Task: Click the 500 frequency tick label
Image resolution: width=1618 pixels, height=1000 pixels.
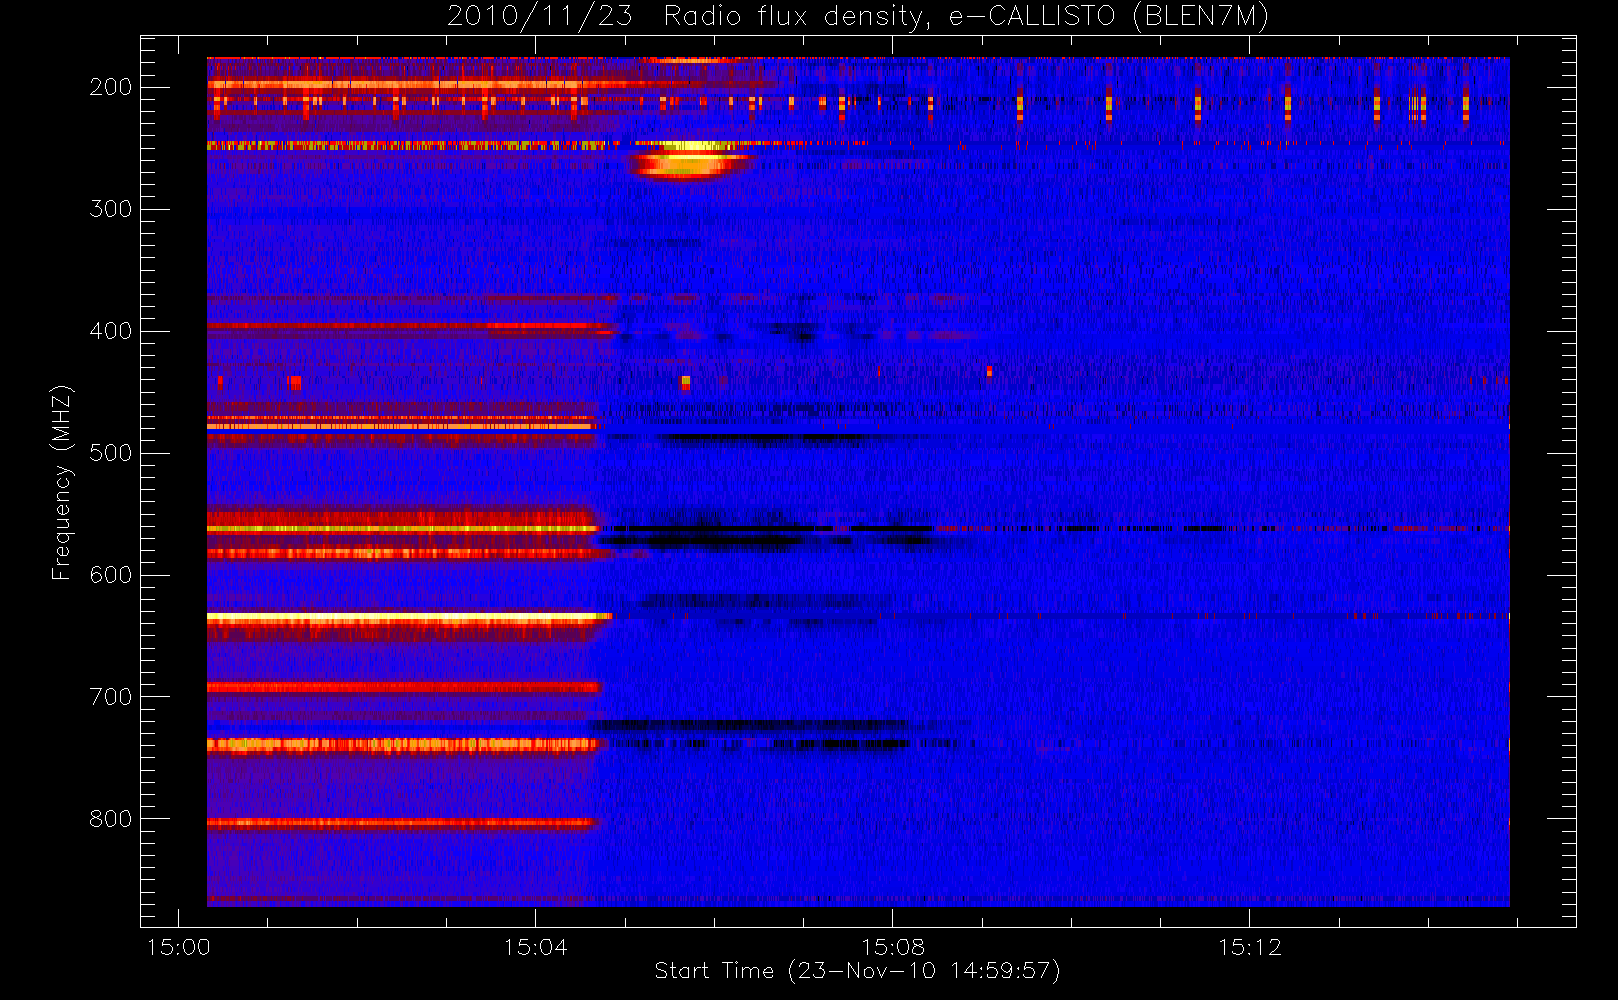Action: click(110, 453)
